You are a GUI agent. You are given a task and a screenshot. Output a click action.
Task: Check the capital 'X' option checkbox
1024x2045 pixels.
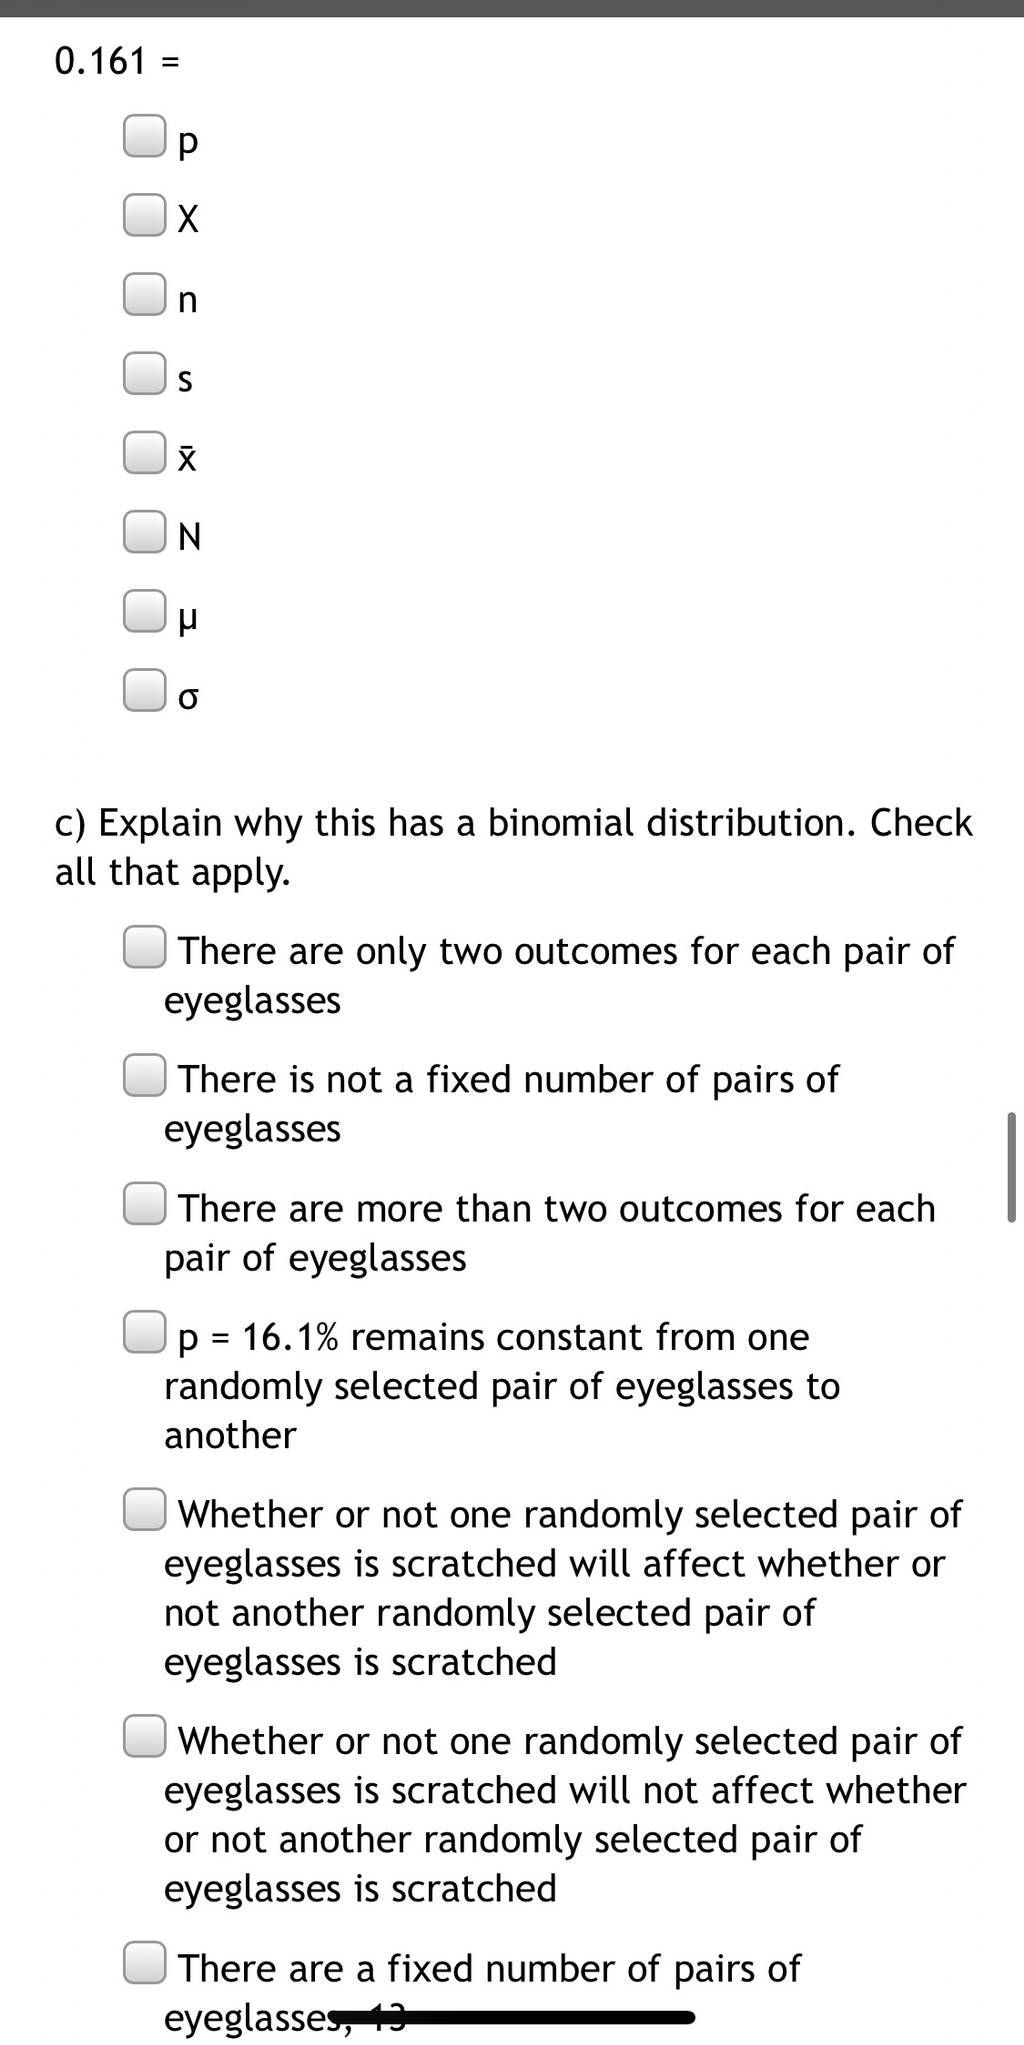[x=144, y=214]
